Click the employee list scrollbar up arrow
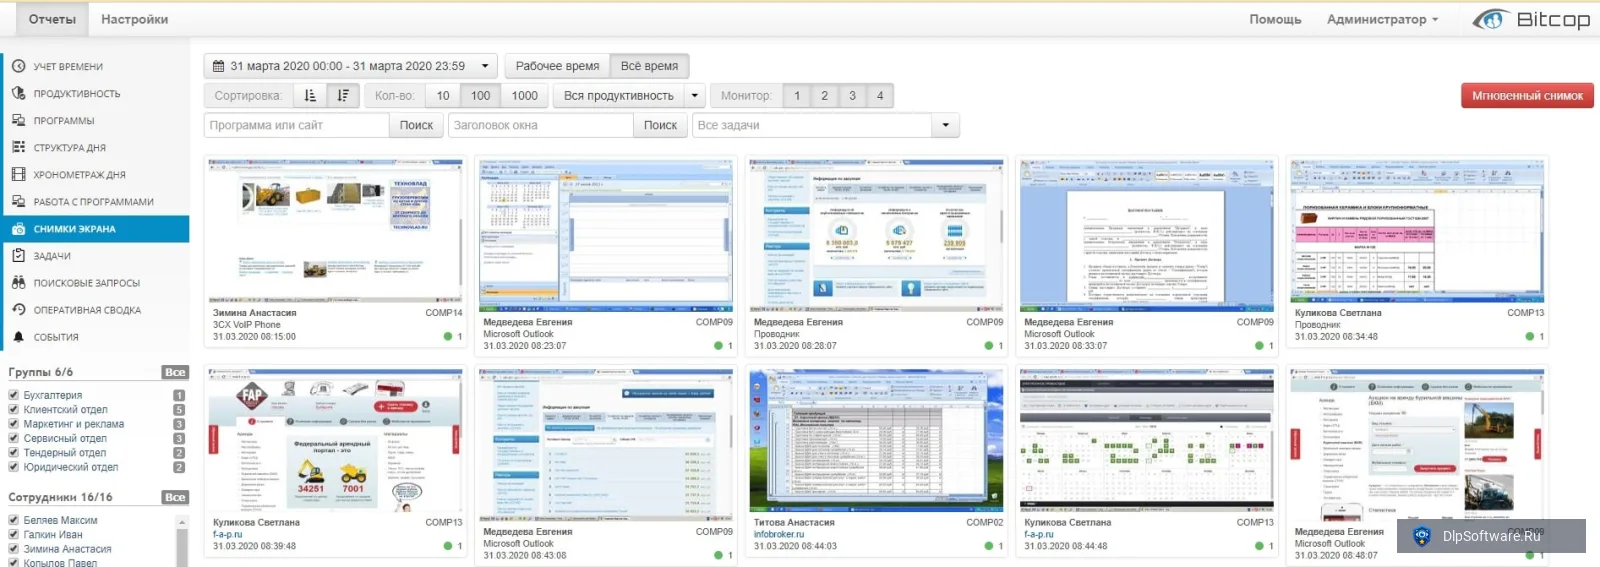This screenshot has height=567, width=1600. [x=182, y=522]
